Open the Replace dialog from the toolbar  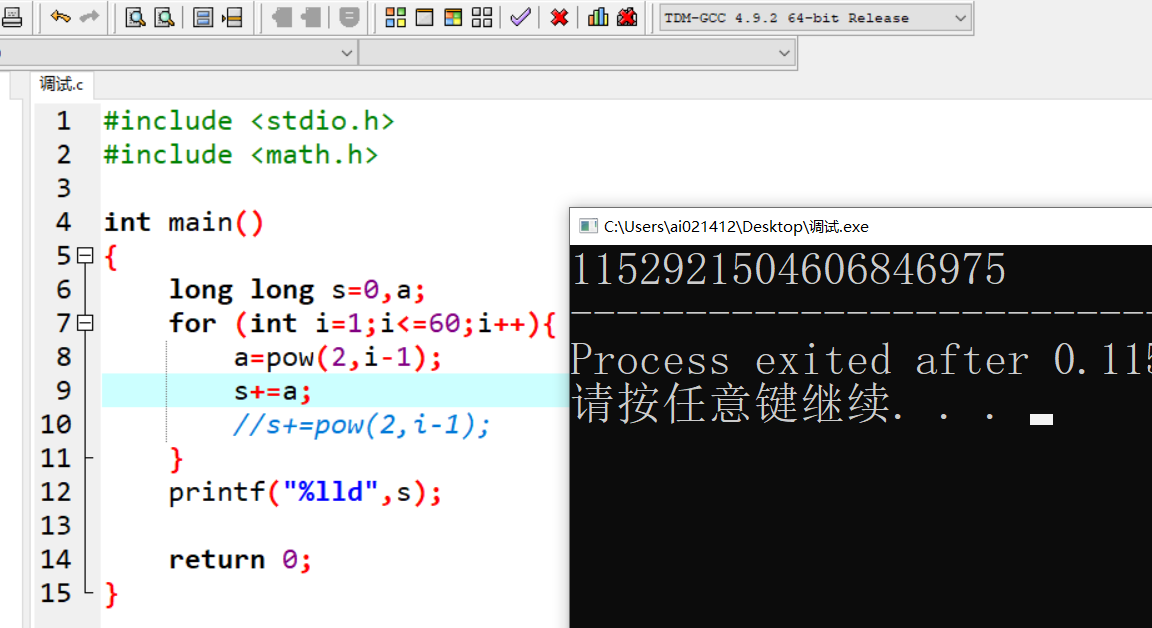(x=164, y=17)
